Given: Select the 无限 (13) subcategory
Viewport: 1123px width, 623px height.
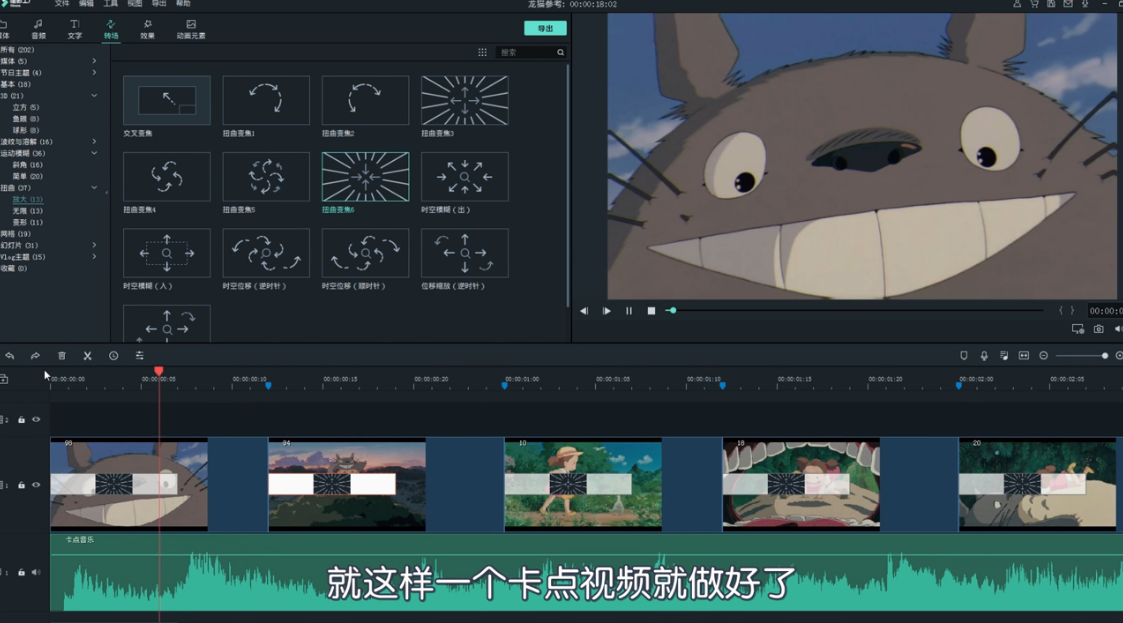Looking at the screenshot, I should [x=27, y=211].
